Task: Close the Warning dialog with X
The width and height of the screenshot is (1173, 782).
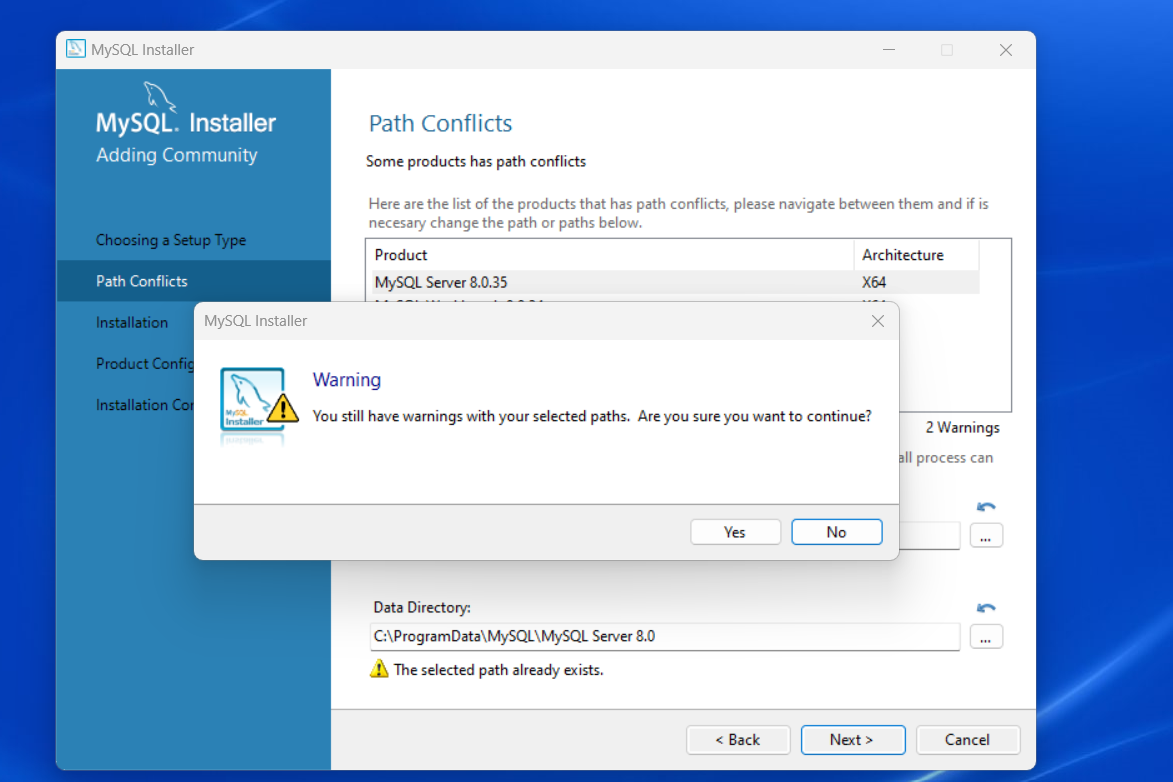Action: pos(878,321)
